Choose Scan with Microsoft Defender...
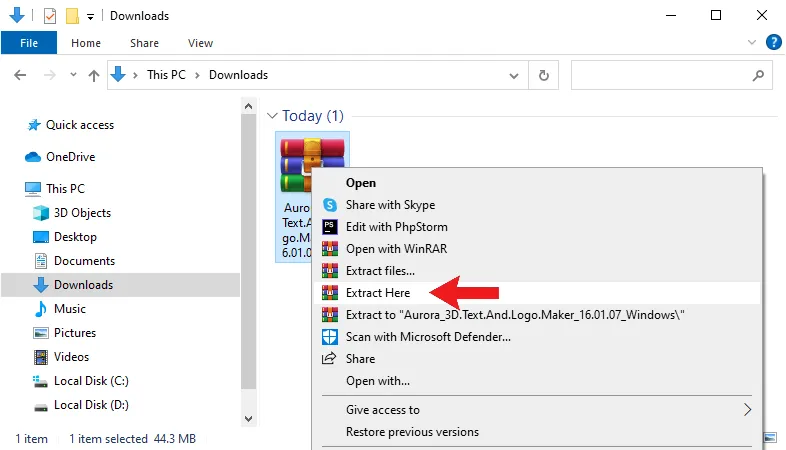The image size is (786, 450). pyautogui.click(x=537, y=337)
